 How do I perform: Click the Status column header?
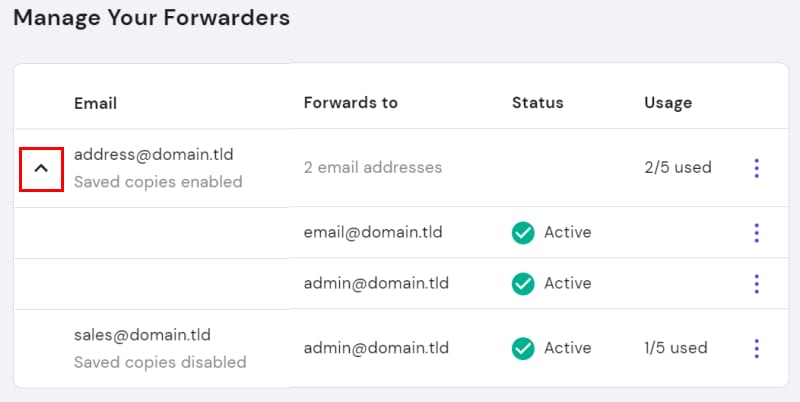(x=537, y=103)
